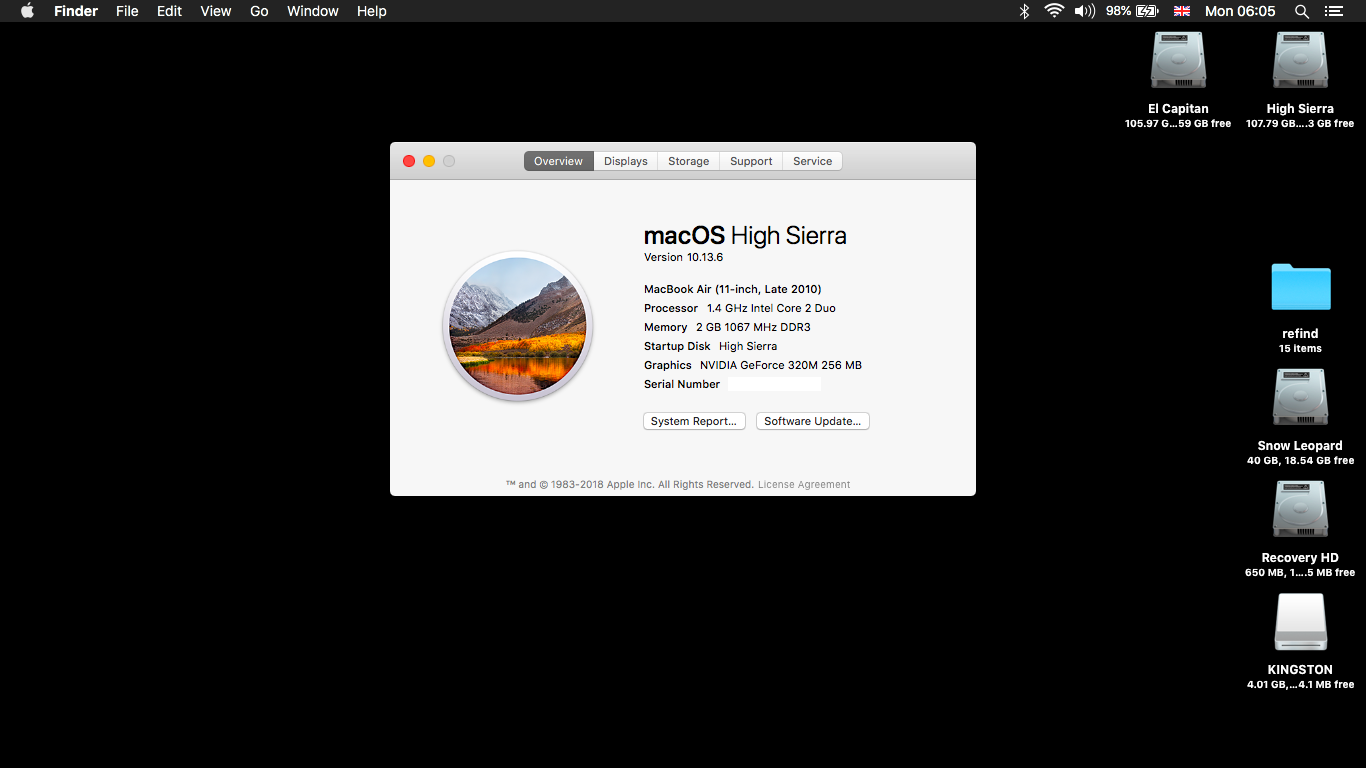This screenshot has width=1366, height=768.
Task: Open the Help menu
Action: tap(372, 11)
